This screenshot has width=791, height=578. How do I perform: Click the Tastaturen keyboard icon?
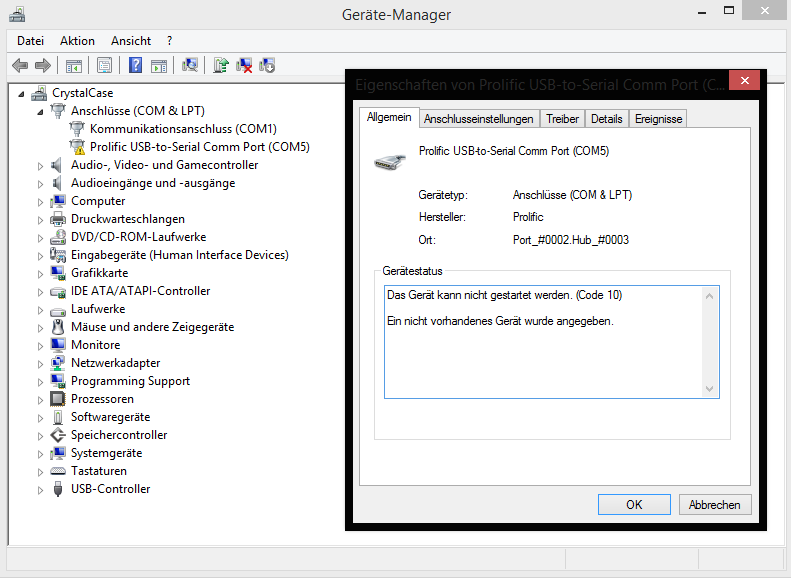(x=58, y=471)
